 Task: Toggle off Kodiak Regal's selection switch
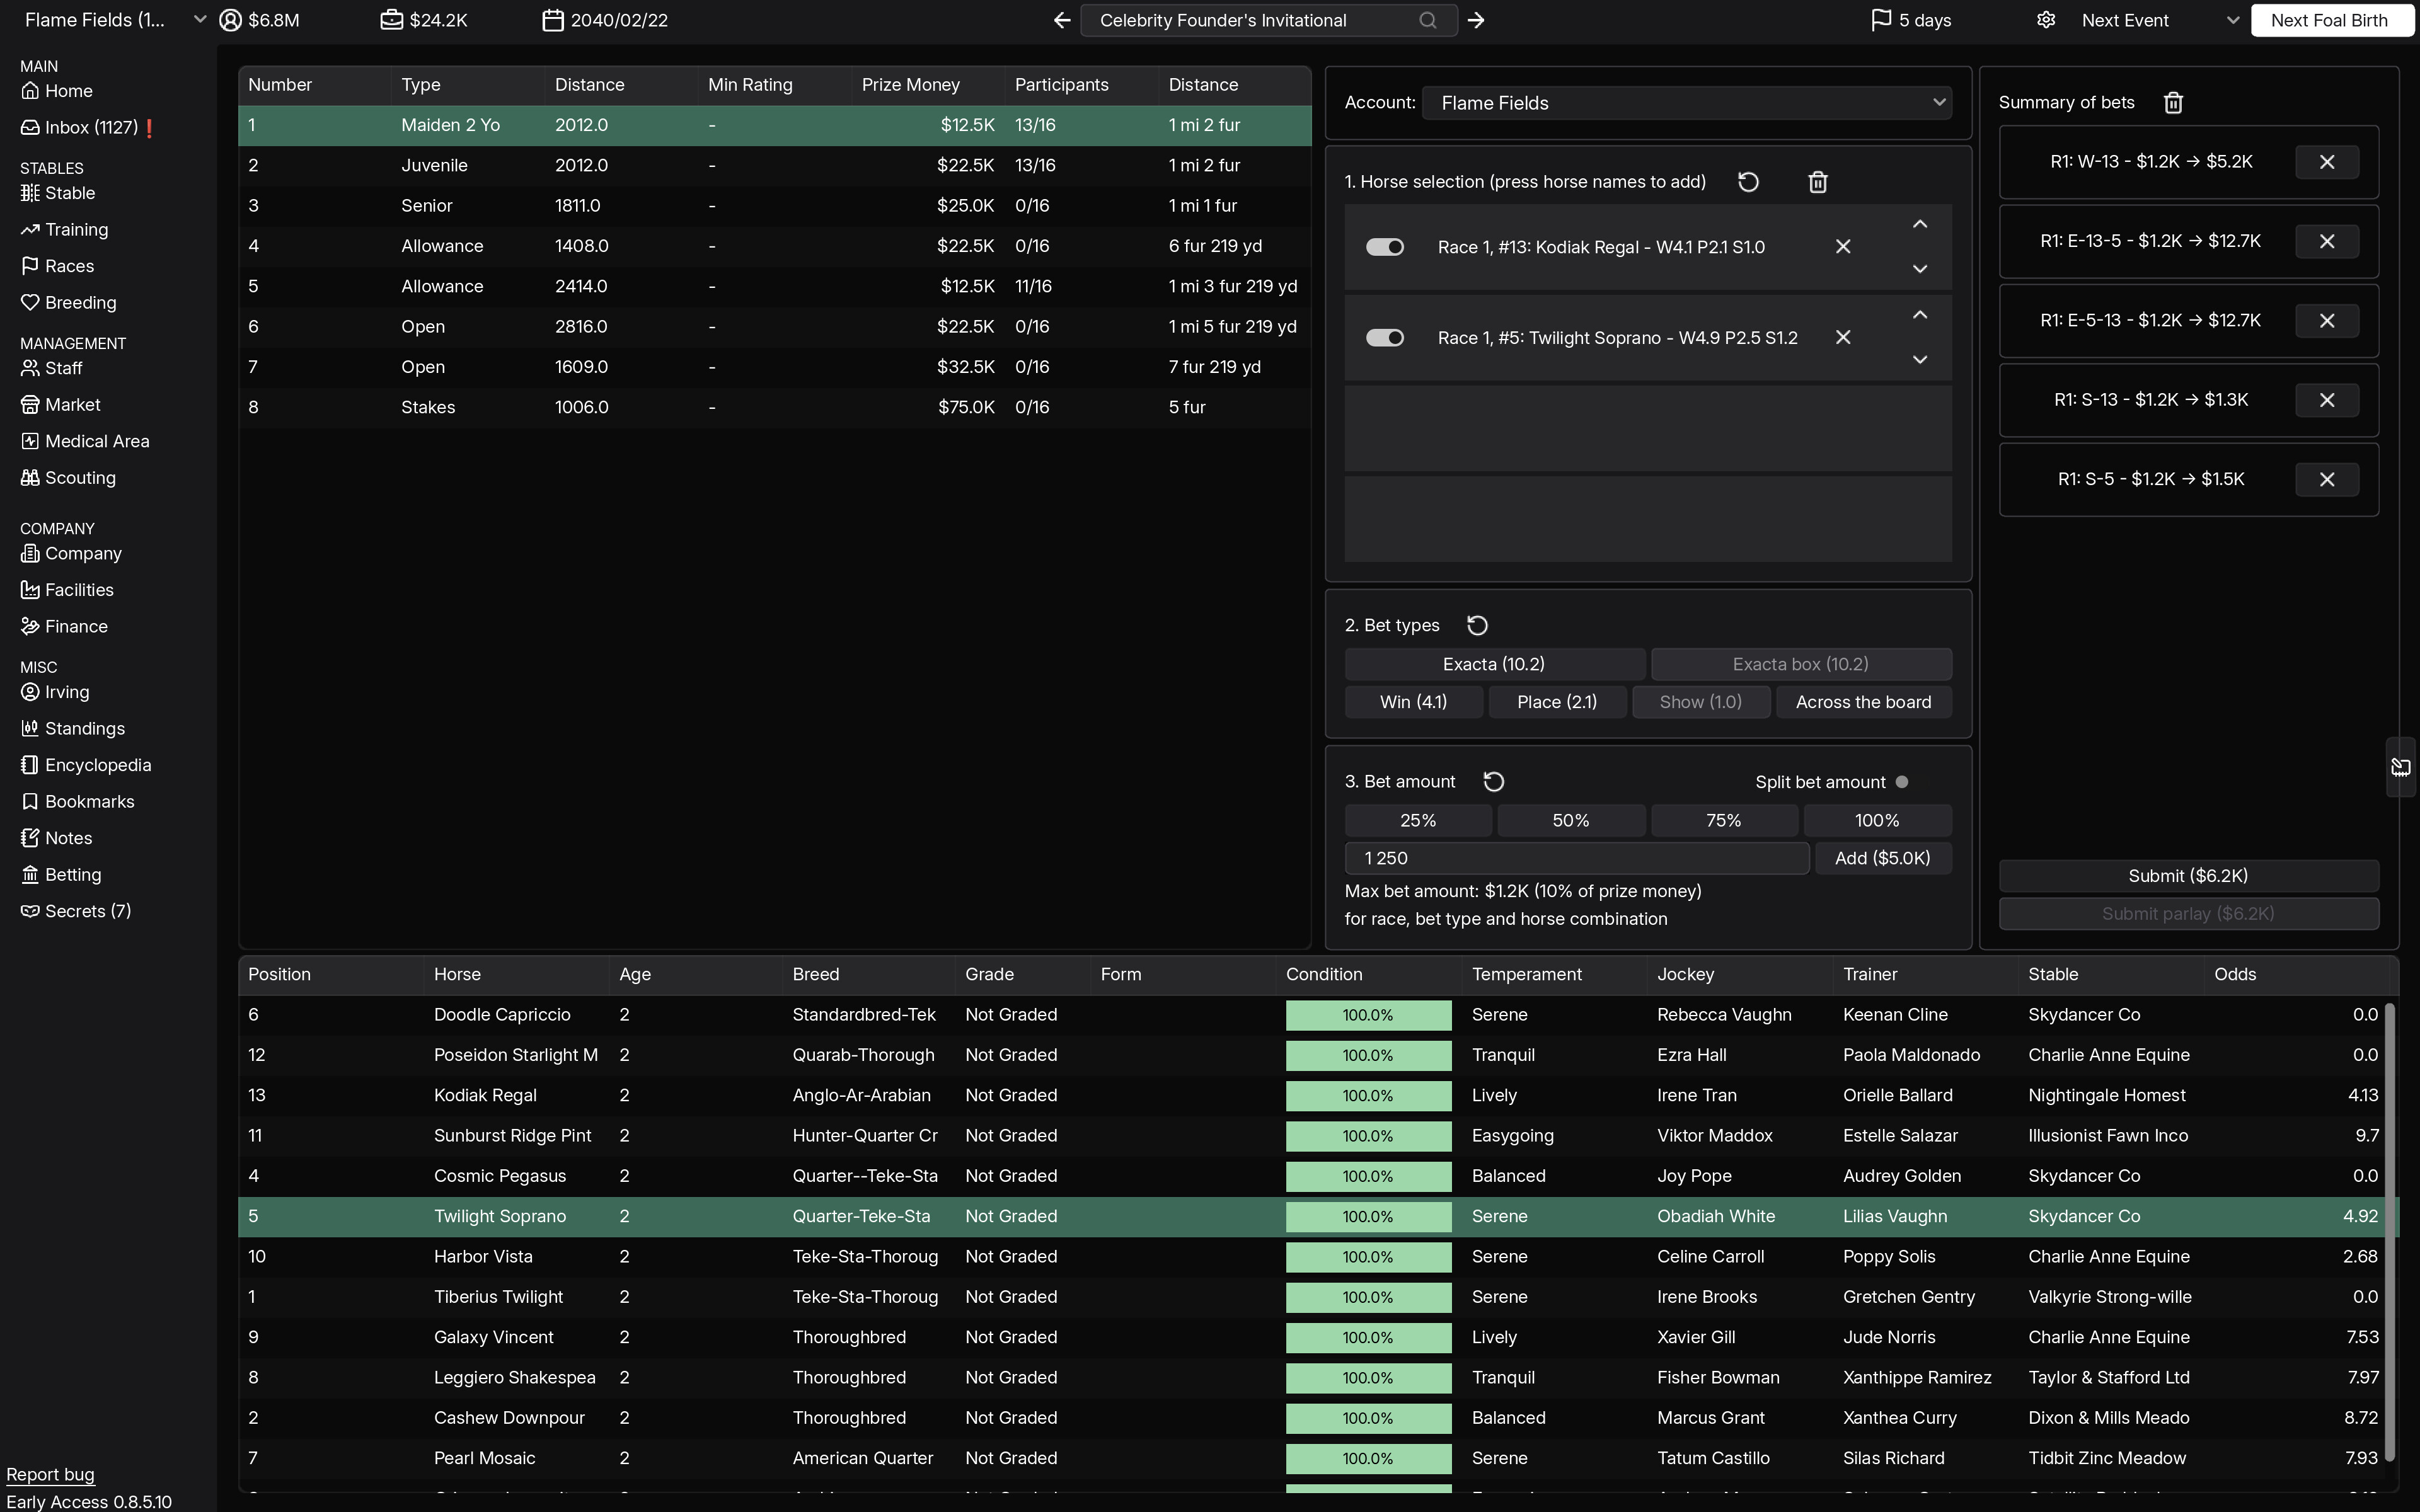(1384, 246)
